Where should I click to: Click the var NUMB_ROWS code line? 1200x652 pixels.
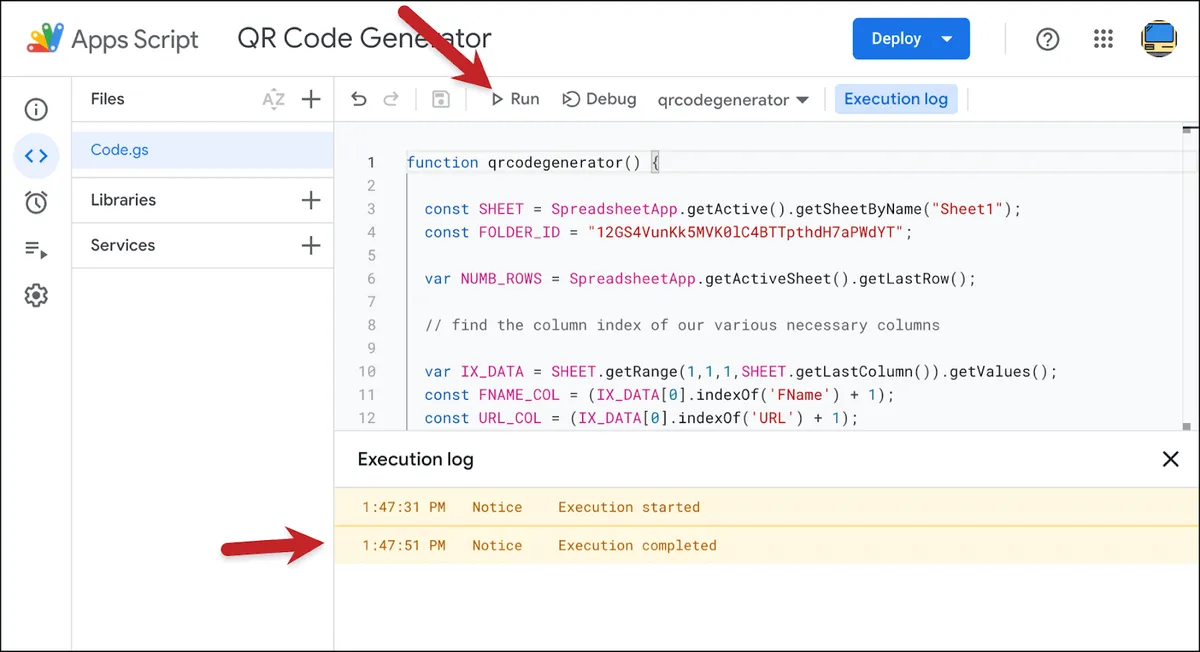[x=700, y=279]
